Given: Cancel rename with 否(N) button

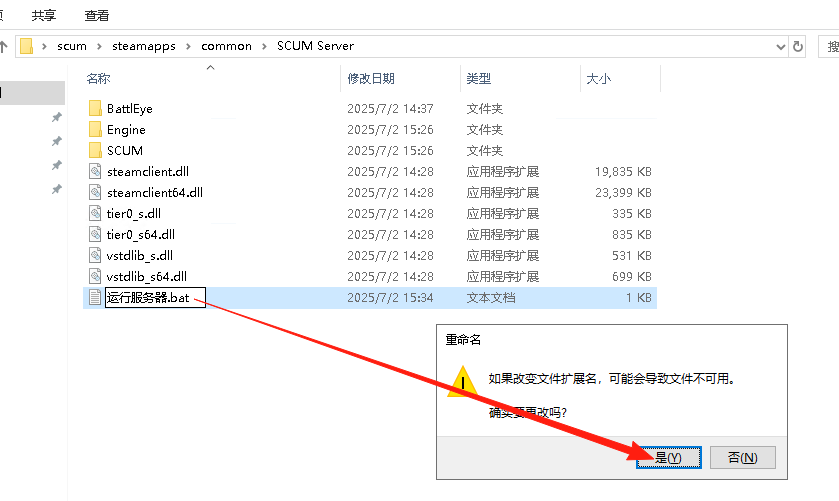Looking at the screenshot, I should (x=742, y=457).
